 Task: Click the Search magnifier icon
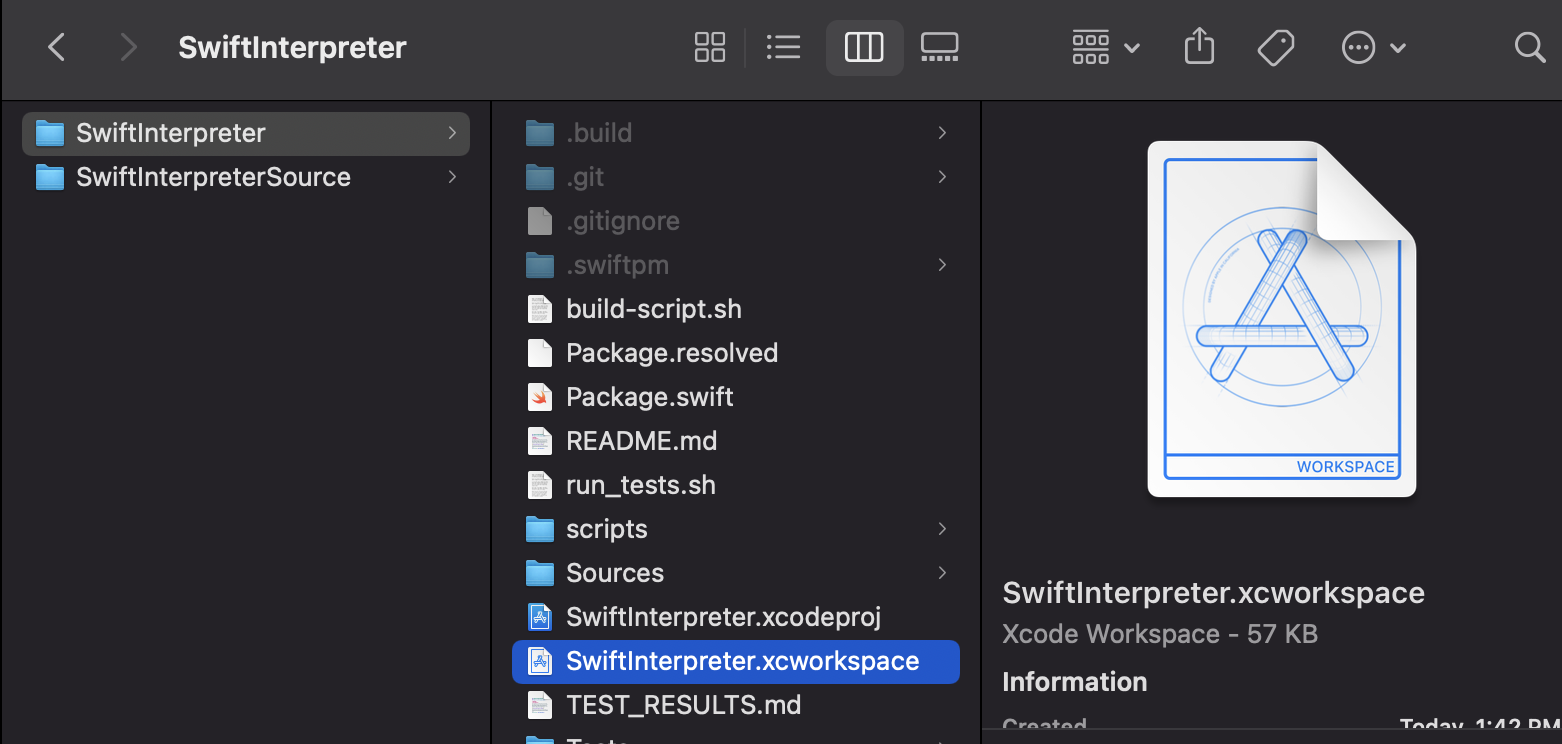pos(1530,47)
